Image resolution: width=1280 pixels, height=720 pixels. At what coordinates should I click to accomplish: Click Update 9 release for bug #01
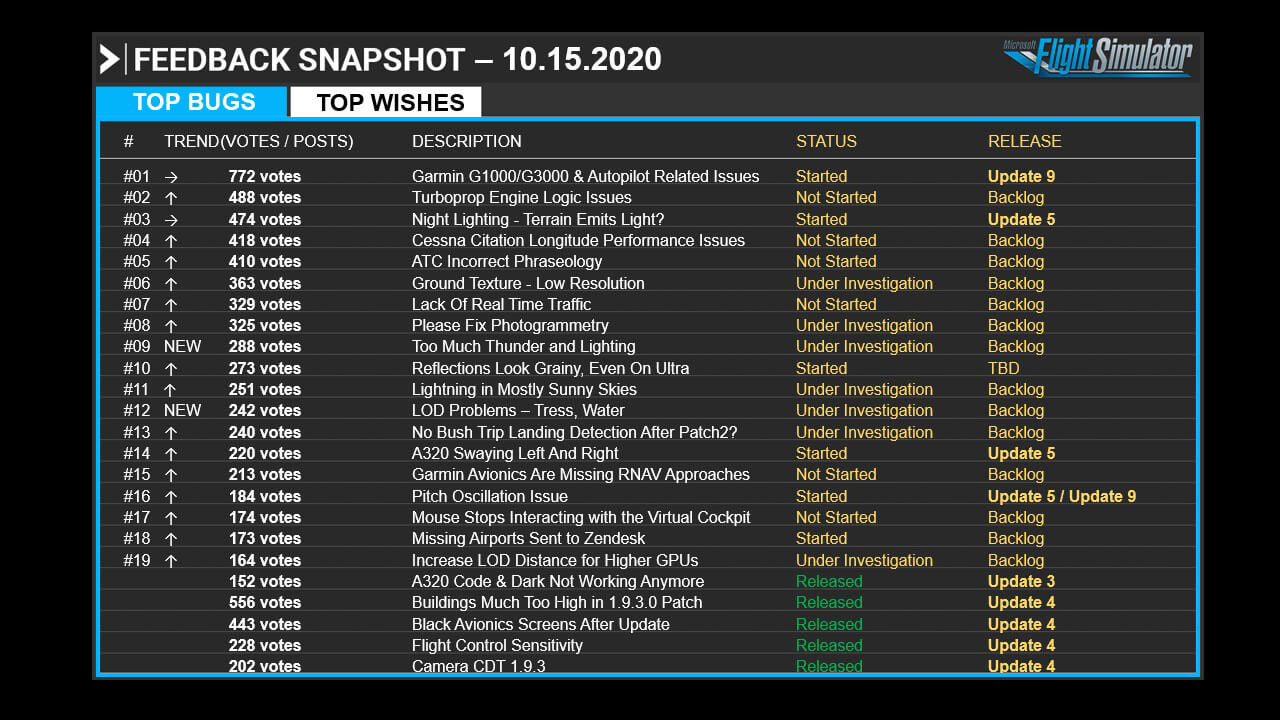(1021, 177)
